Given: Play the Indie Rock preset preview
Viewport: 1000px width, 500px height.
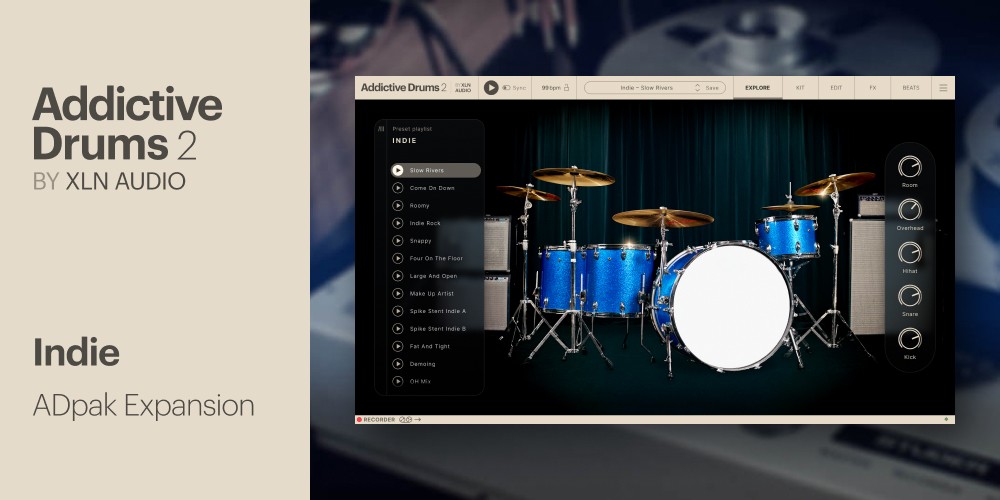Looking at the screenshot, I should [x=397, y=223].
